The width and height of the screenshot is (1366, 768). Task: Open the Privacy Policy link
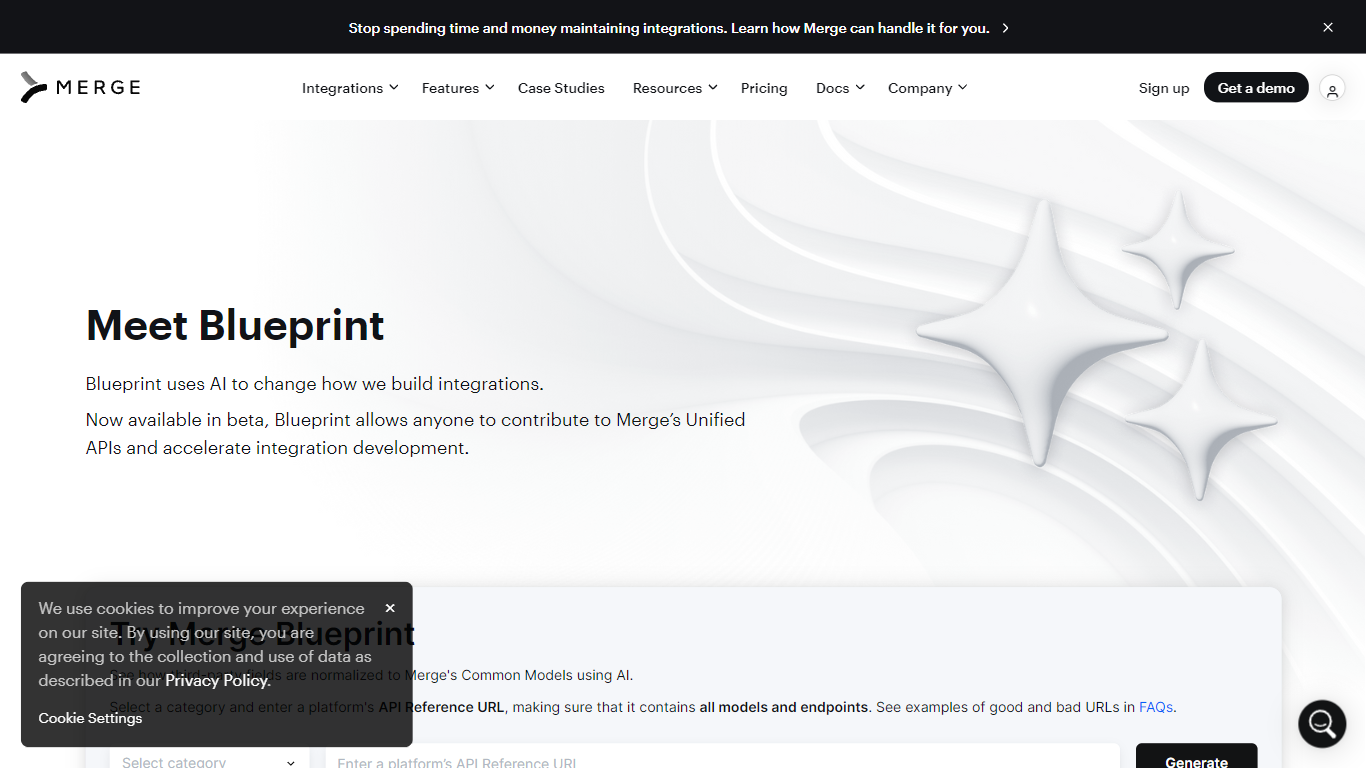coord(218,680)
